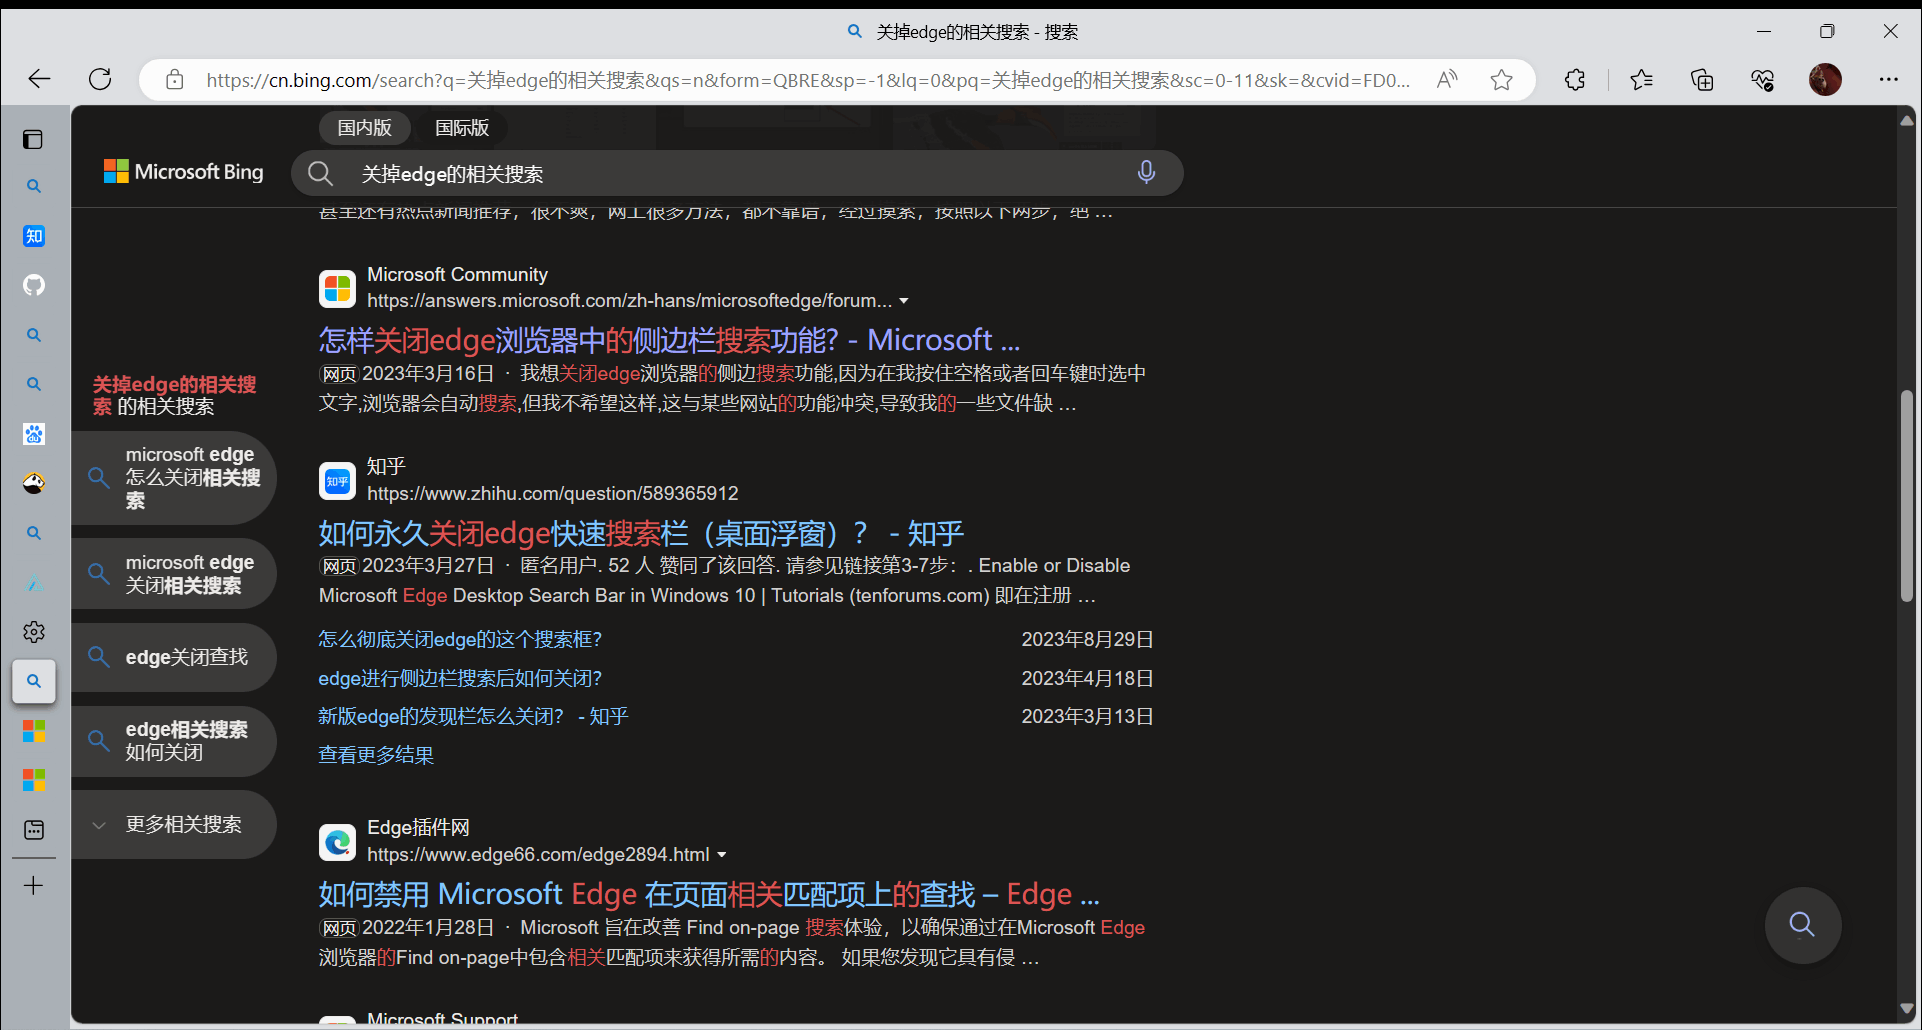Open the Read aloud icon in address bar

coord(1447,80)
